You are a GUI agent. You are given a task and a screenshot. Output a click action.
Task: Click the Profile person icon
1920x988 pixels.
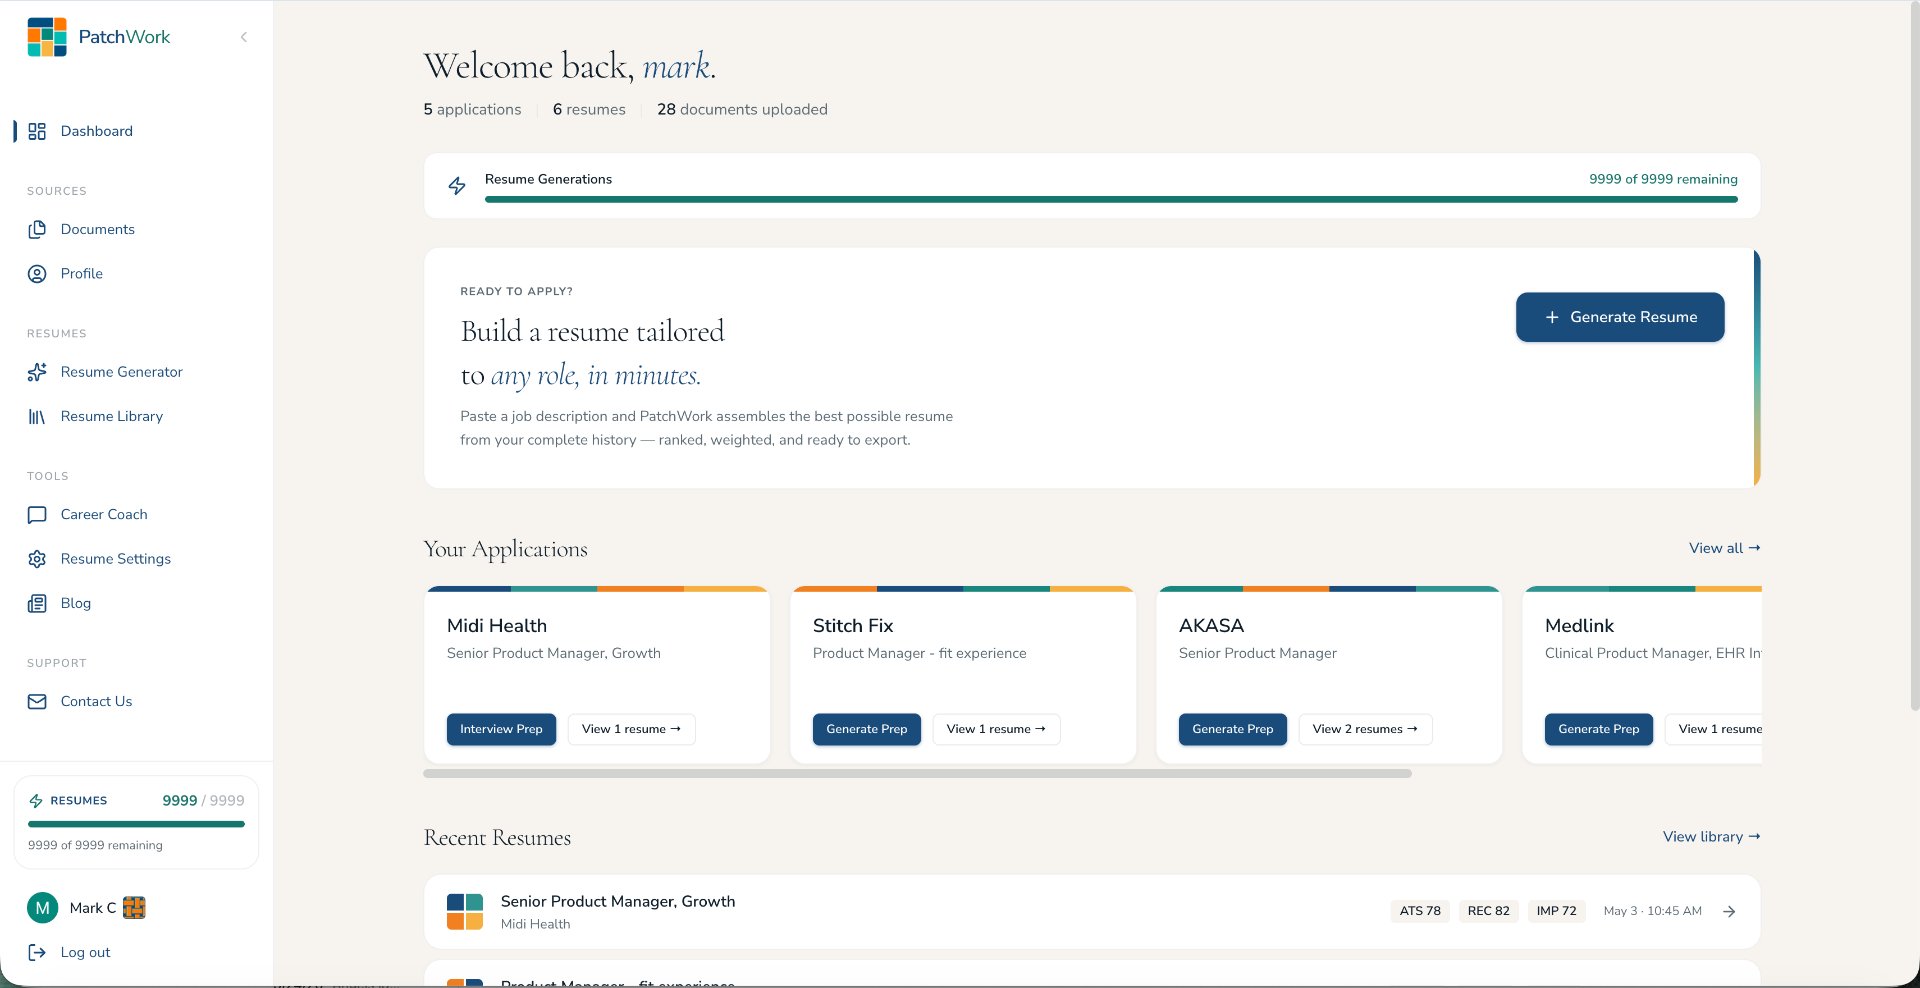pos(37,274)
